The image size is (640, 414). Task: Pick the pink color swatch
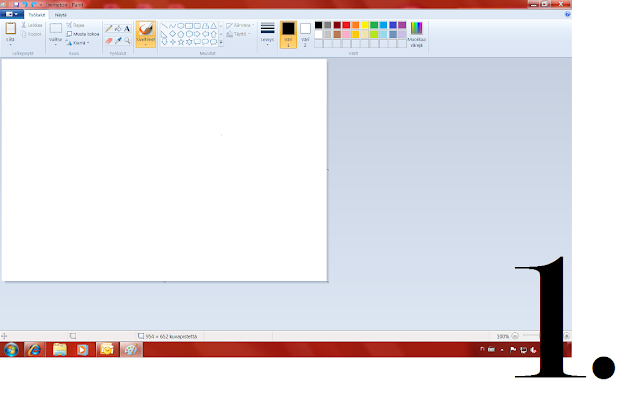tap(346, 34)
